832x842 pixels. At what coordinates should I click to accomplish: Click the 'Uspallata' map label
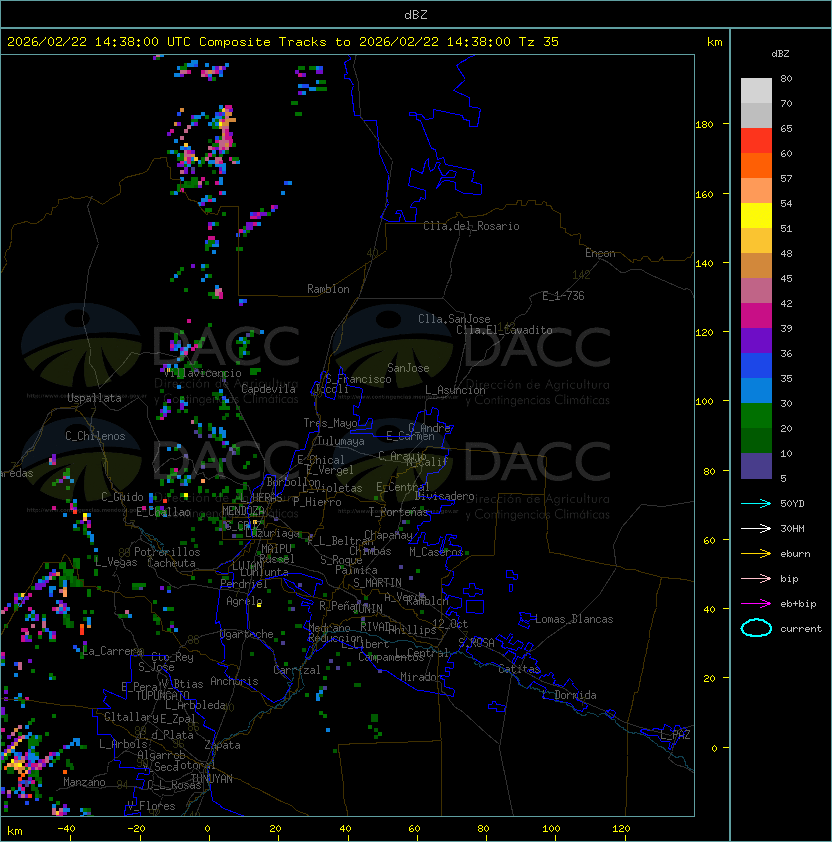click(x=94, y=398)
